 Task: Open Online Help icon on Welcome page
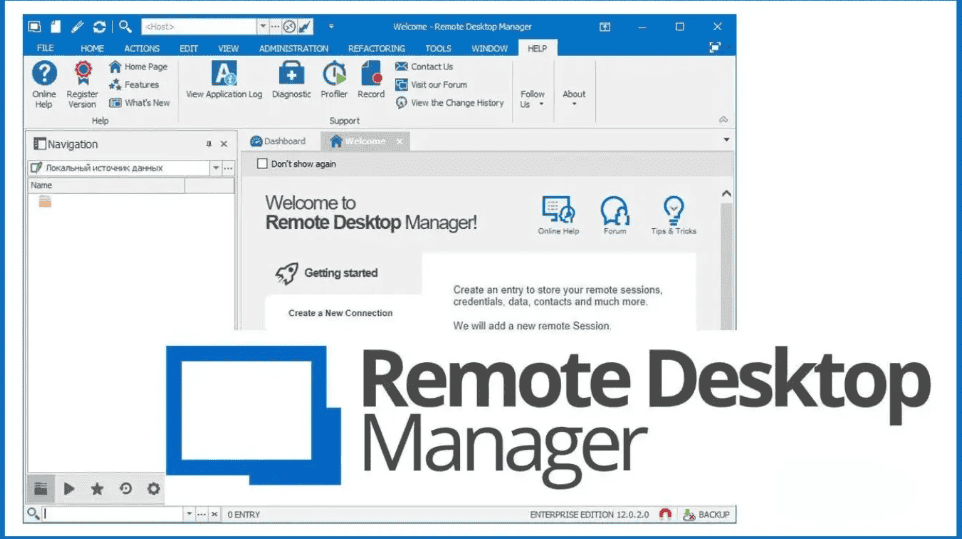[558, 215]
